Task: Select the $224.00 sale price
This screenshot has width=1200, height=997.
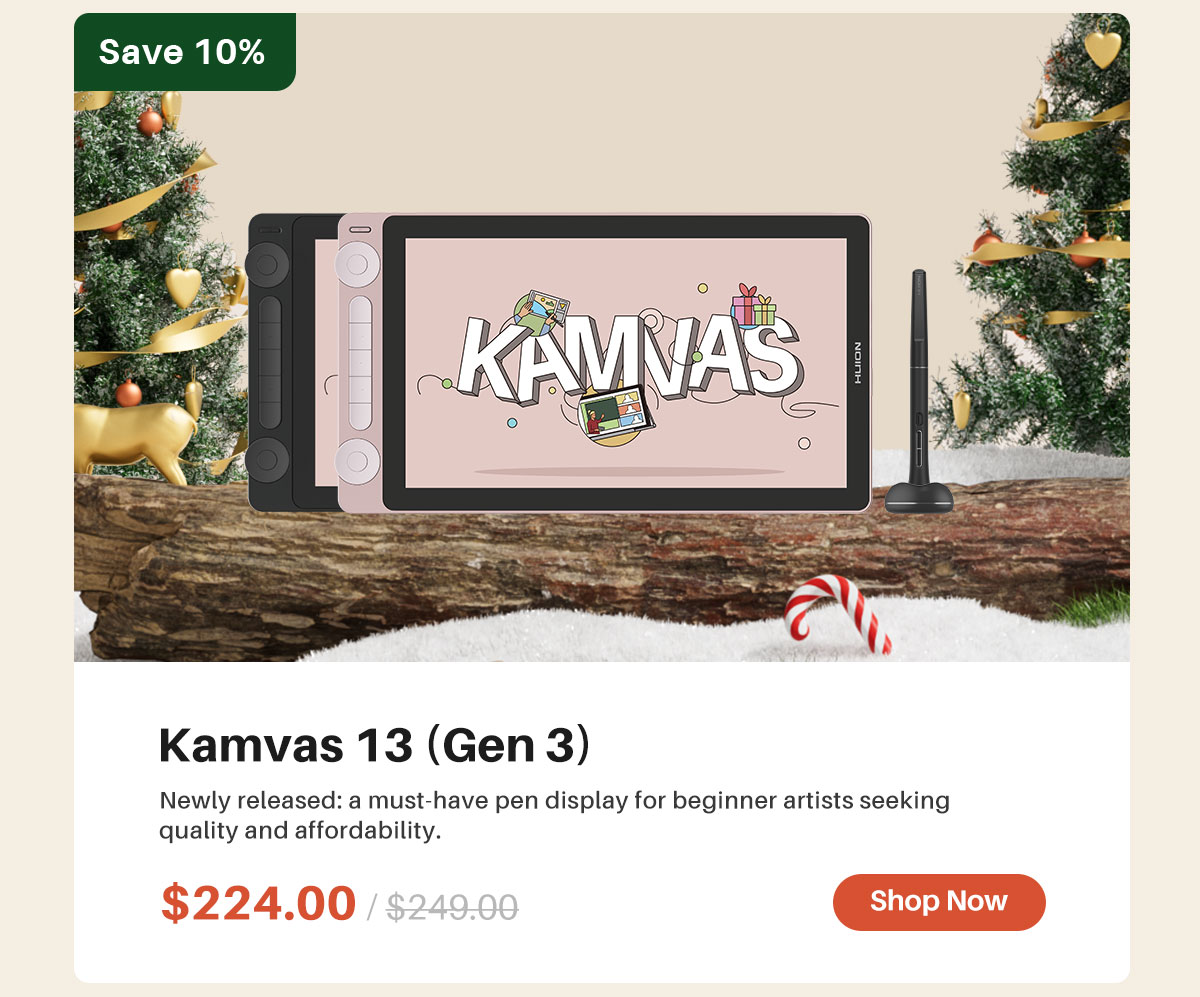Action: coord(258,903)
